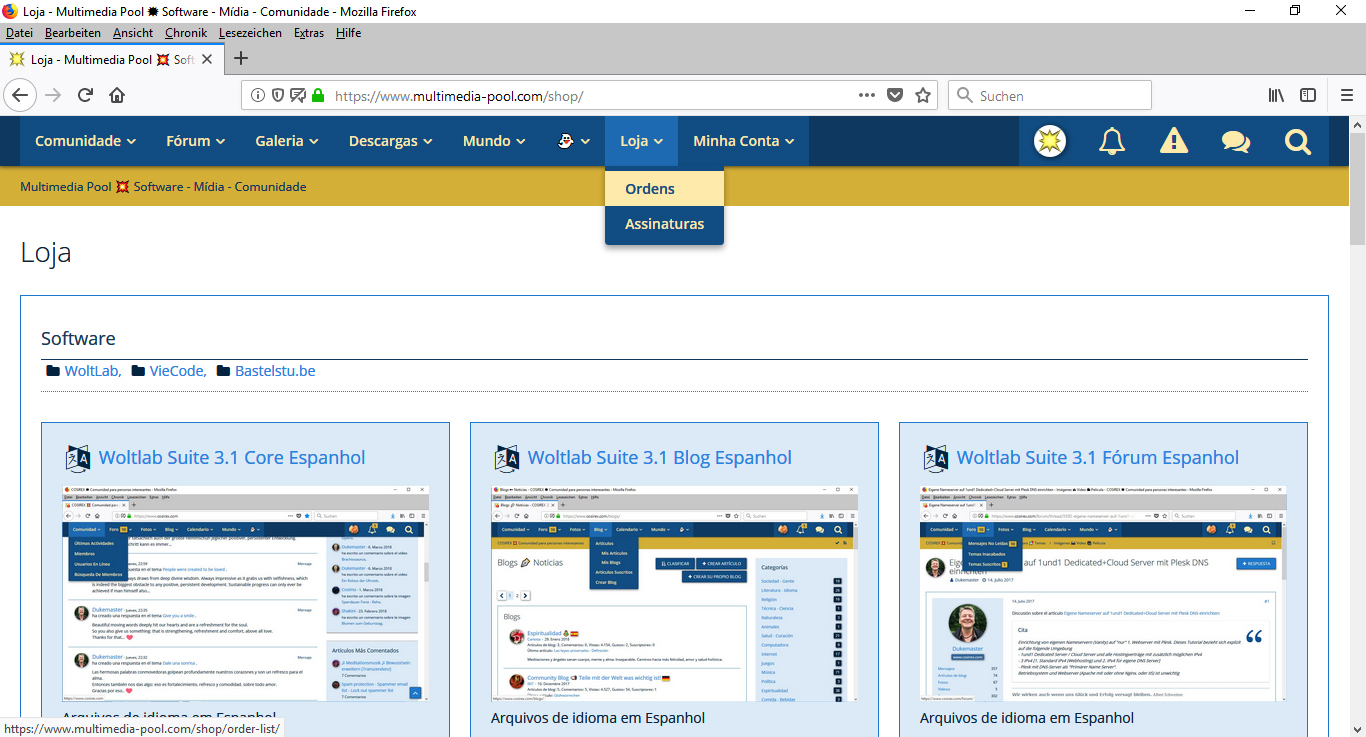Image resolution: width=1366 pixels, height=737 pixels.
Task: Click the site search magnifier icon
Action: click(x=1297, y=142)
